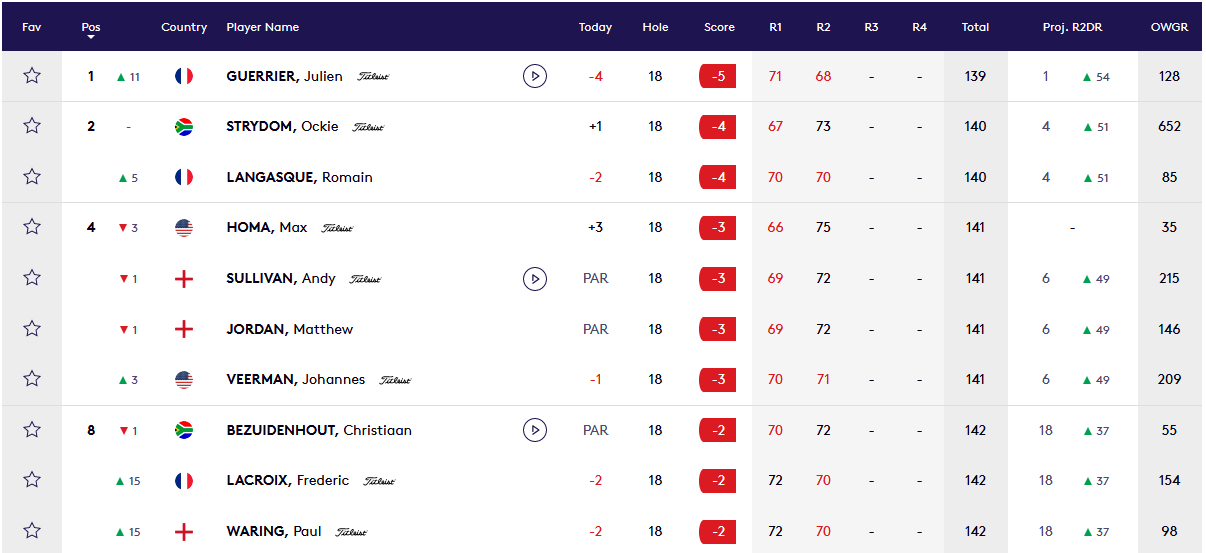Sort by the OWGR column header
Viewport: 1206px width, 553px height.
point(1169,27)
